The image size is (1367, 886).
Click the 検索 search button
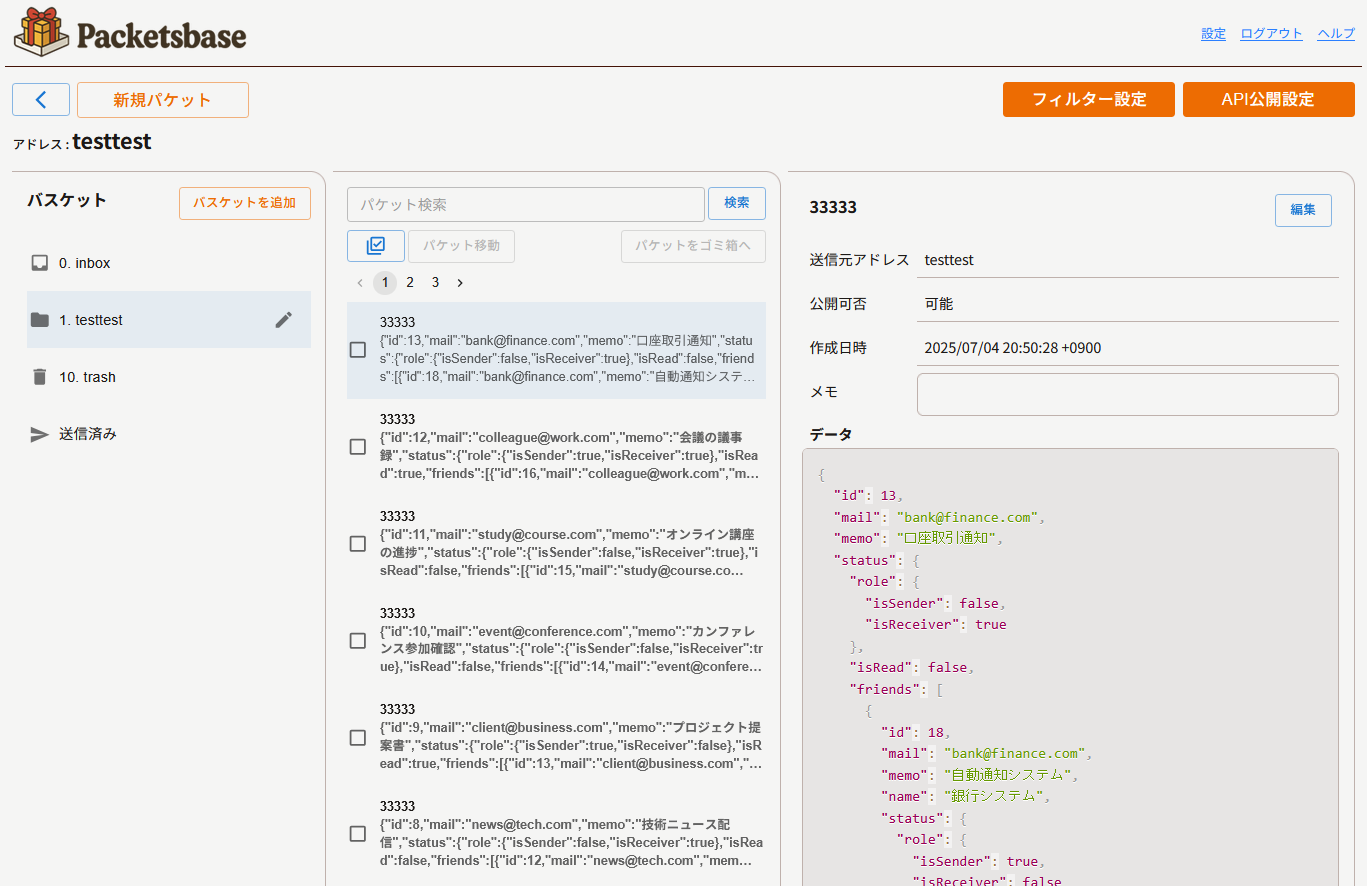click(737, 203)
